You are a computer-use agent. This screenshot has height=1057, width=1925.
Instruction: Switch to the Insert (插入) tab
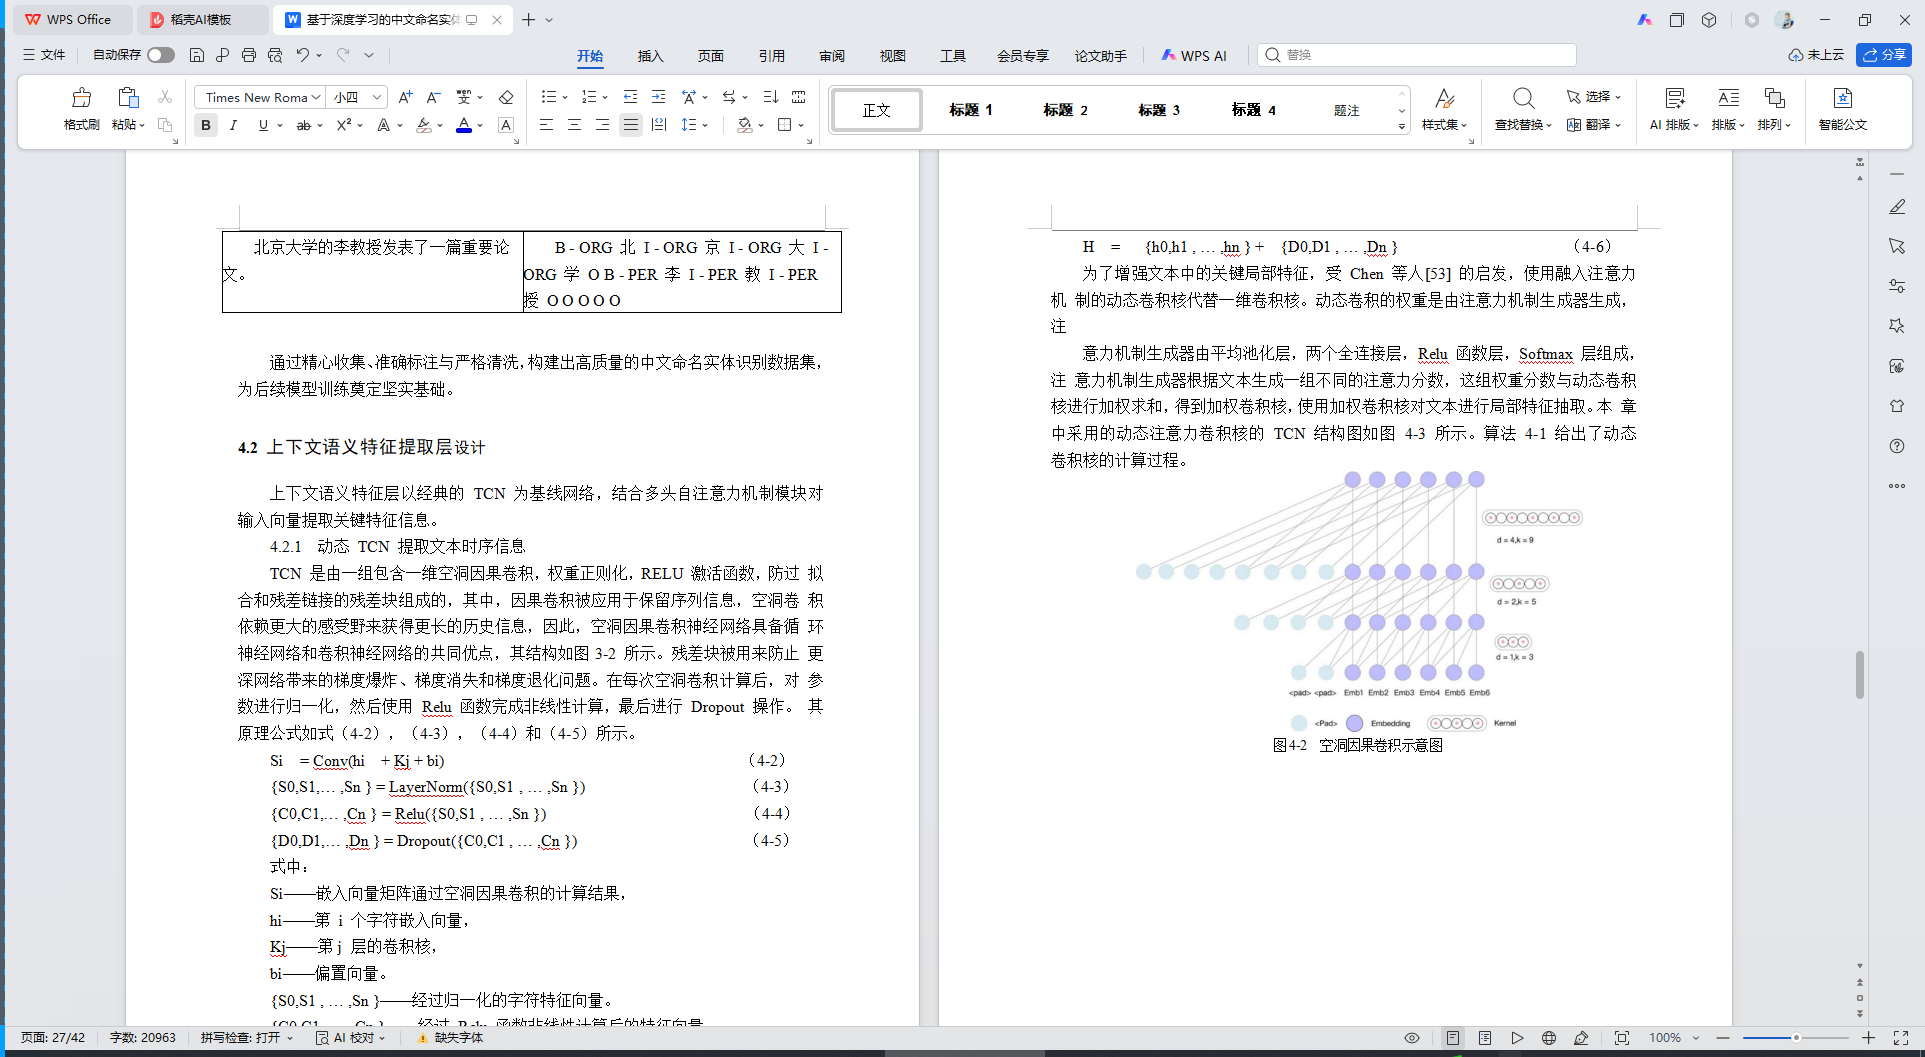650,56
